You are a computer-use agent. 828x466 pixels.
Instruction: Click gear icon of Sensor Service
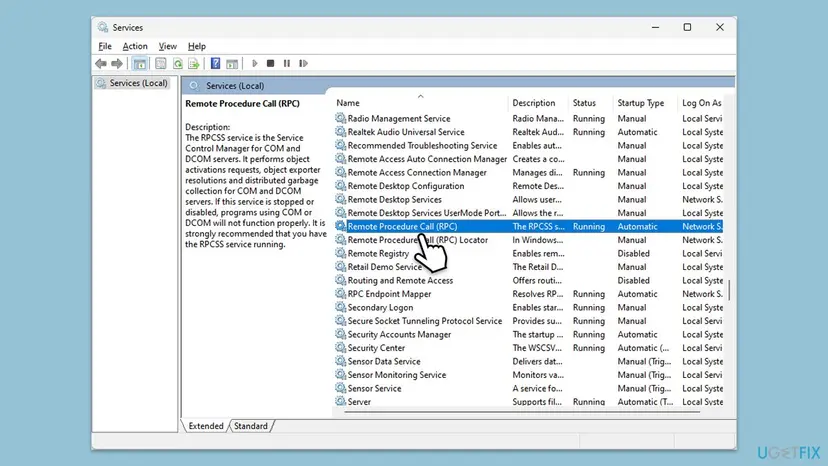341,388
